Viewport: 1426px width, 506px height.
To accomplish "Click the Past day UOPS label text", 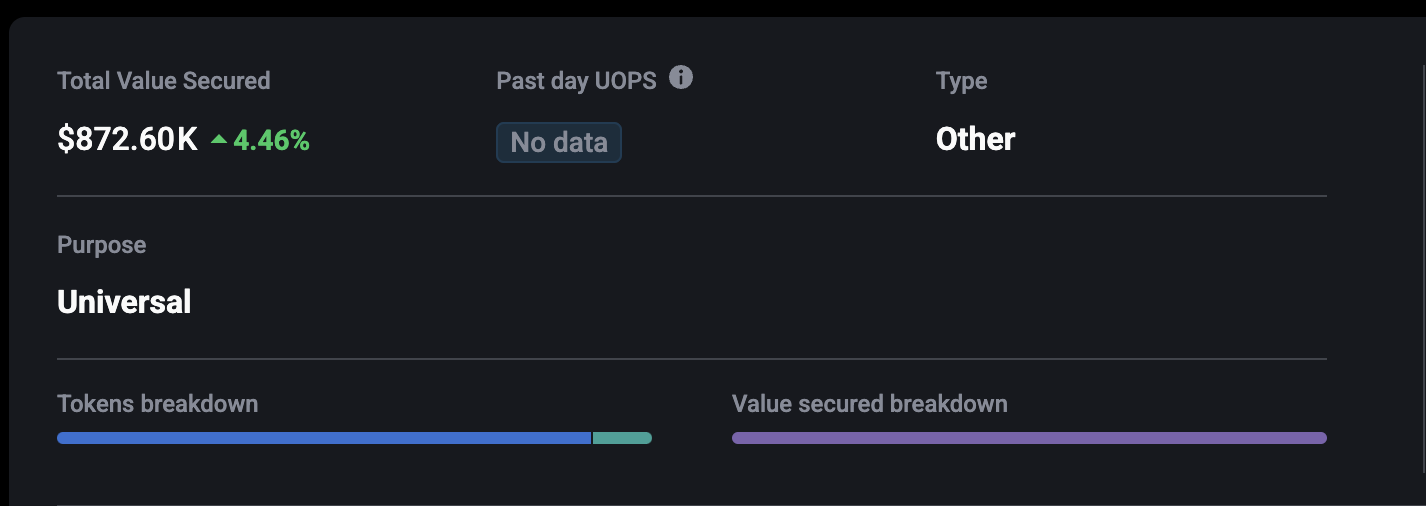I will coord(576,81).
